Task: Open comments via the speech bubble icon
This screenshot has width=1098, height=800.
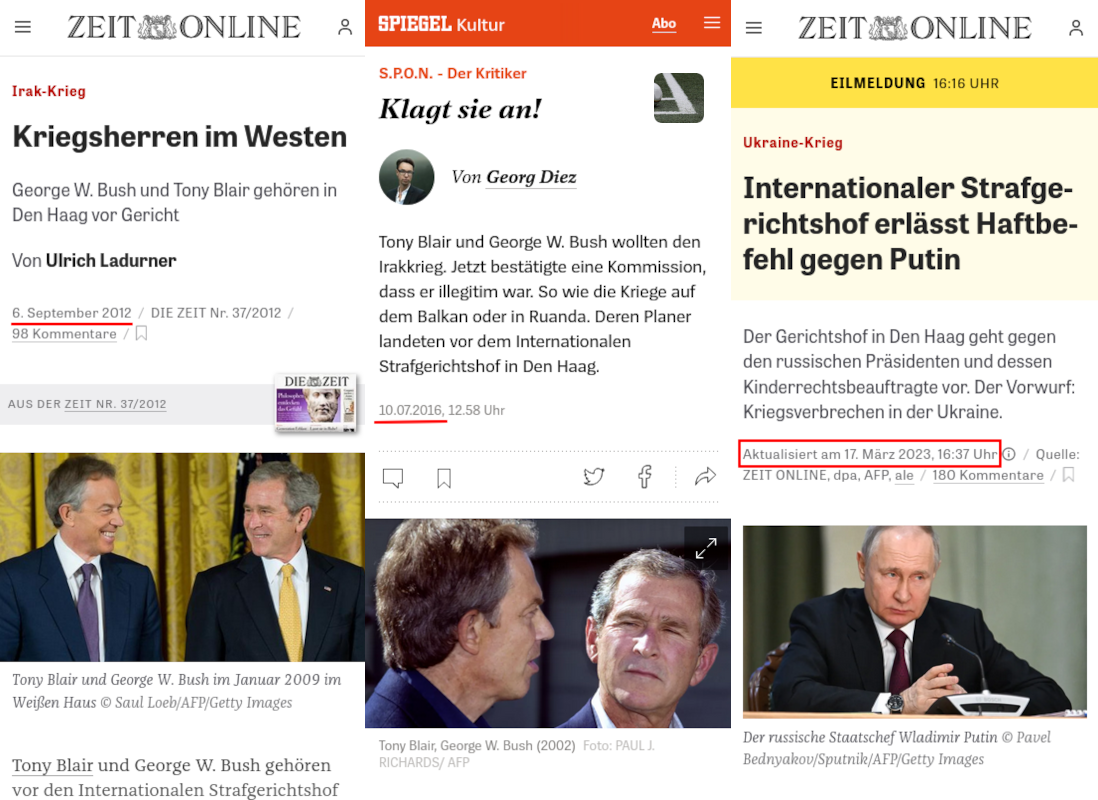Action: (x=393, y=478)
